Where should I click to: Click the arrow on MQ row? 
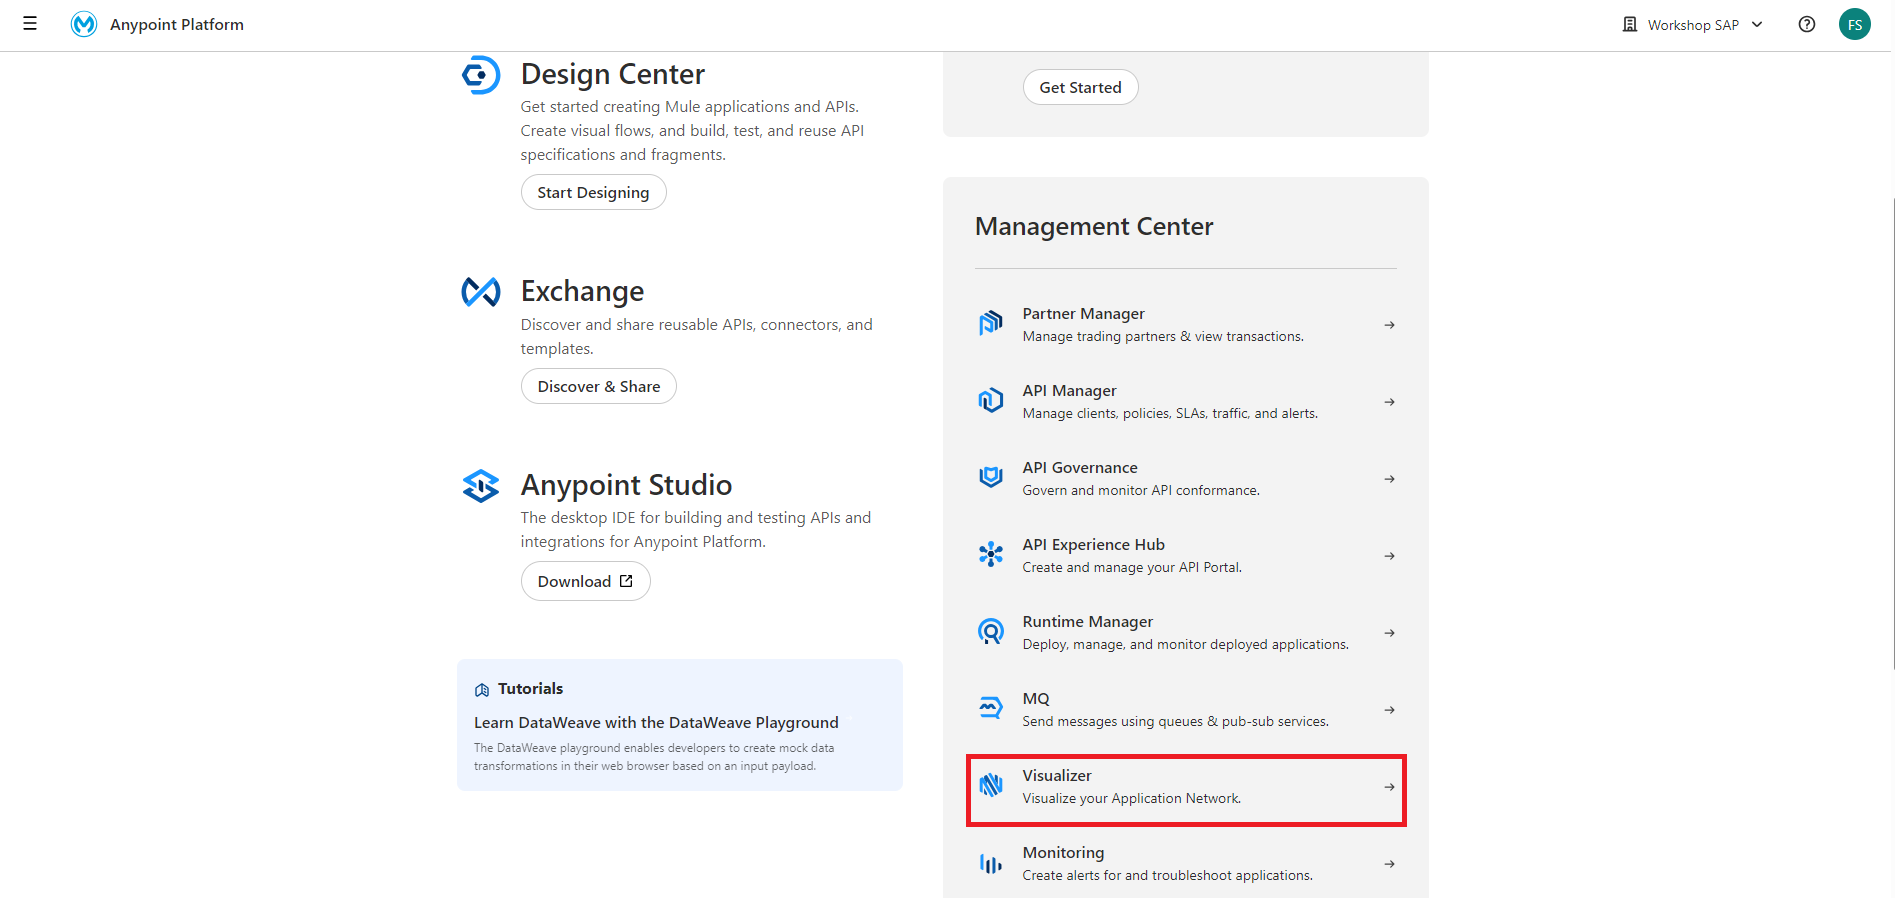[x=1390, y=710]
